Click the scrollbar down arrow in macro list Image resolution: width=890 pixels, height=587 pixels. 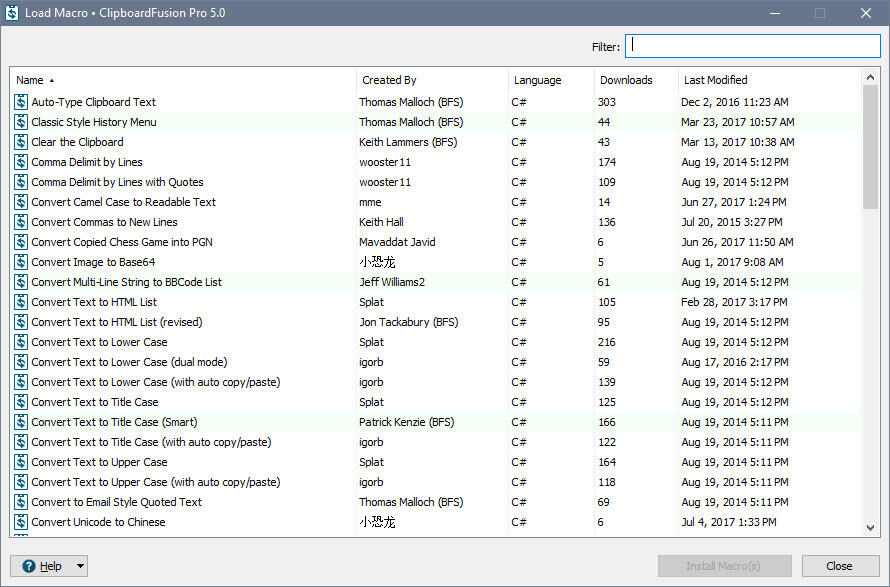tap(870, 528)
